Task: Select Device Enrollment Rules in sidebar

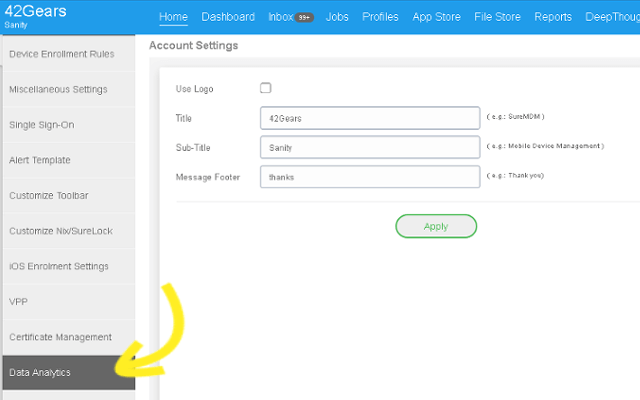Action: (x=69, y=54)
